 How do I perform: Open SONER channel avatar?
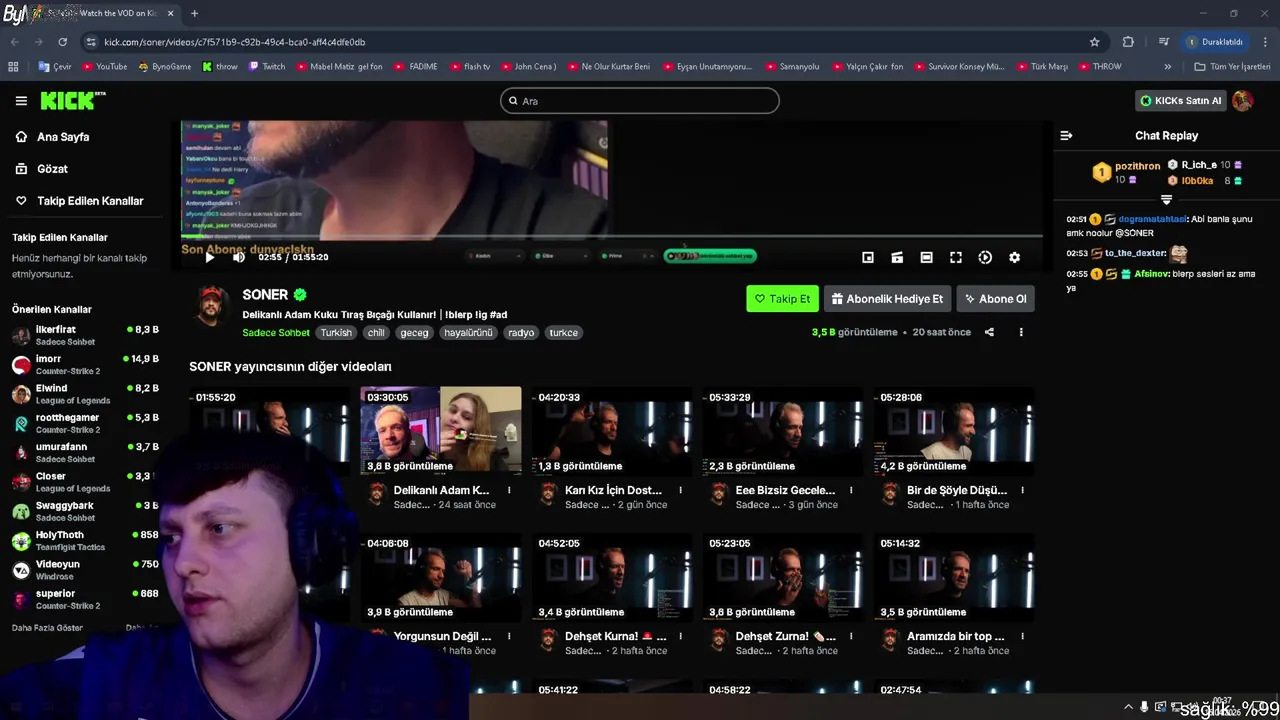pos(211,305)
